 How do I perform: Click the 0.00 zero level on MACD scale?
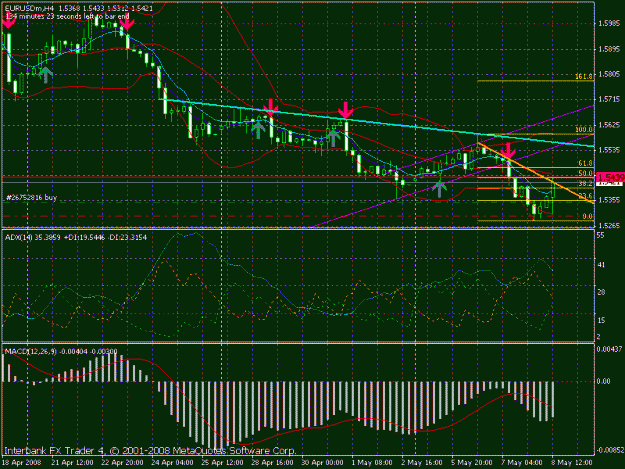[x=603, y=381]
